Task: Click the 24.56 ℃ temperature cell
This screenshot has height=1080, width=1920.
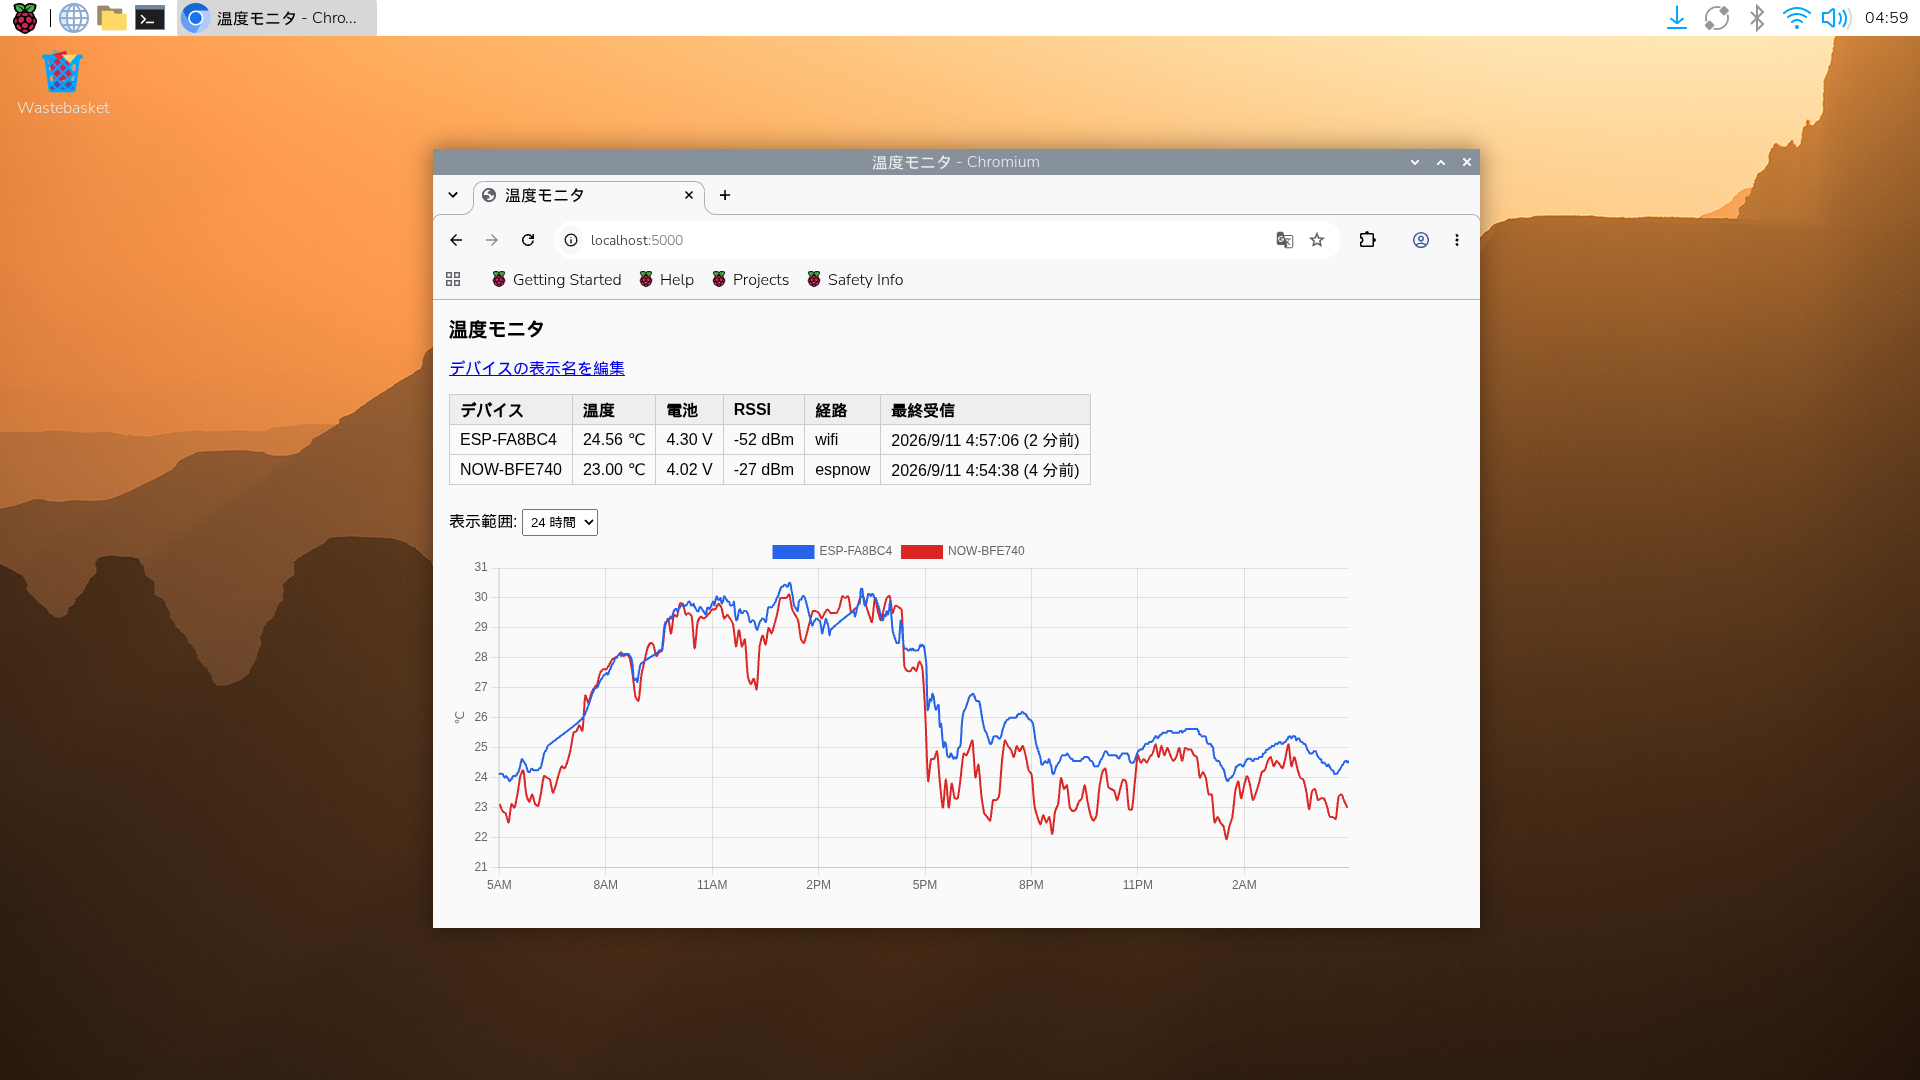Action: click(x=614, y=440)
